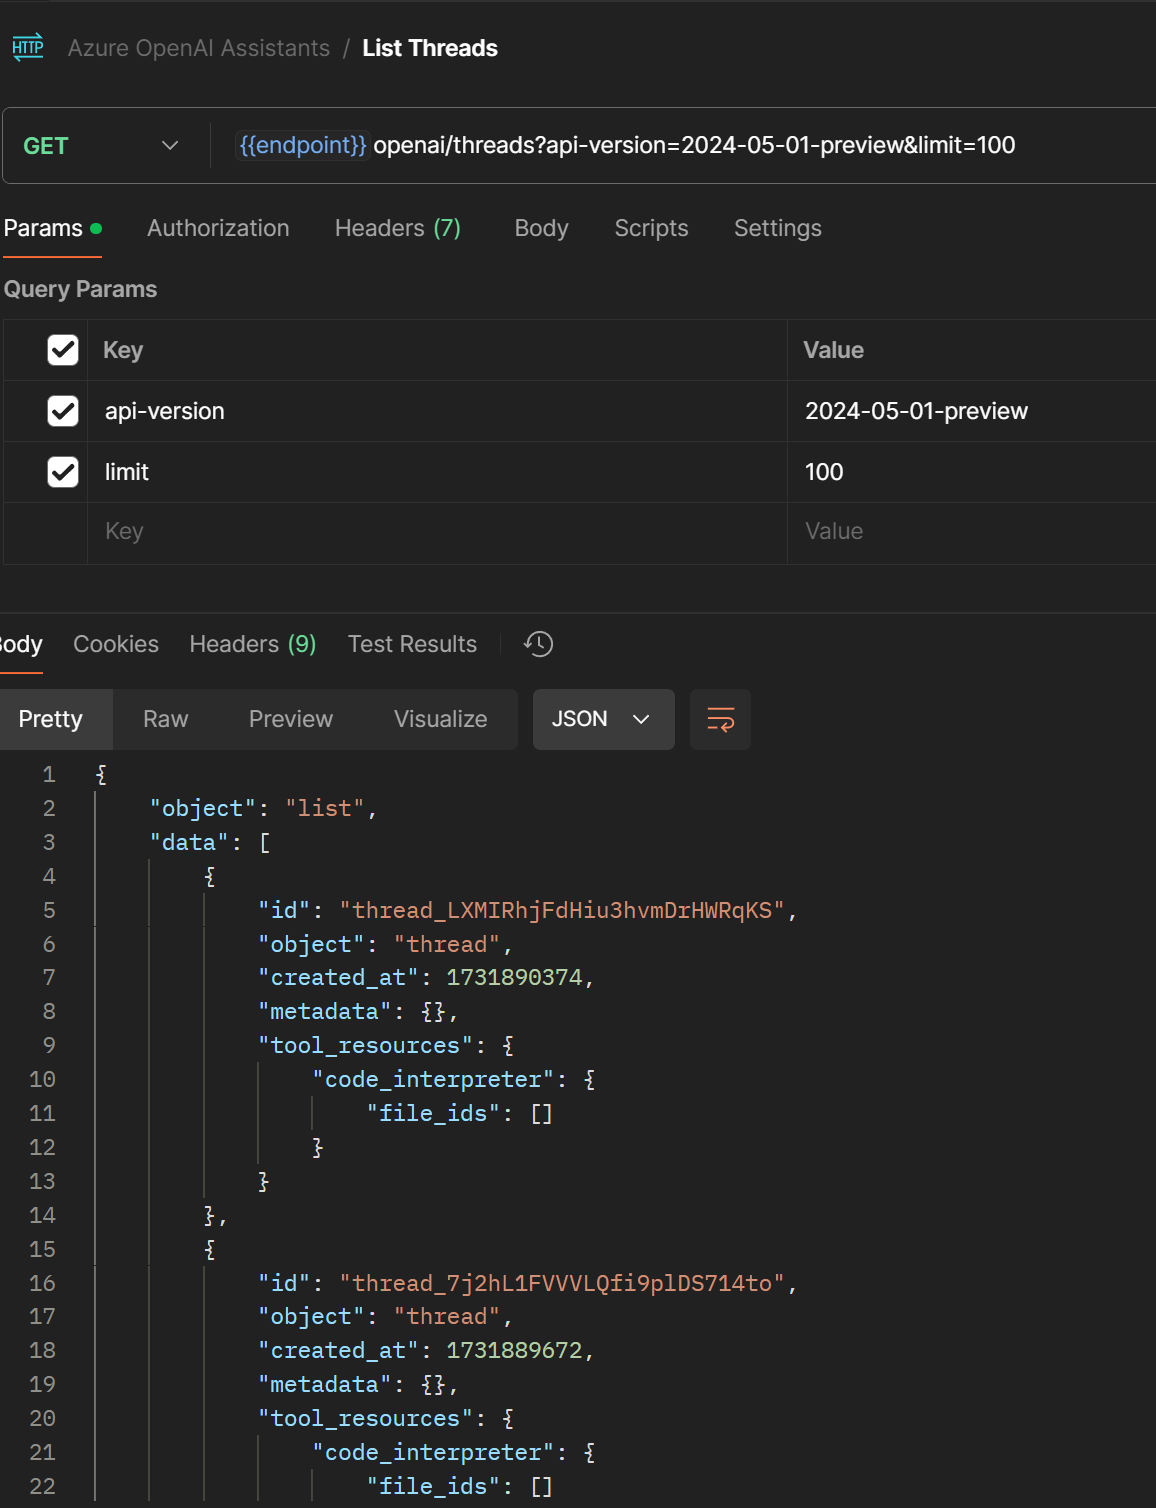The width and height of the screenshot is (1156, 1508).
Task: Click the created_at value 1731889672
Action: tap(514, 1350)
